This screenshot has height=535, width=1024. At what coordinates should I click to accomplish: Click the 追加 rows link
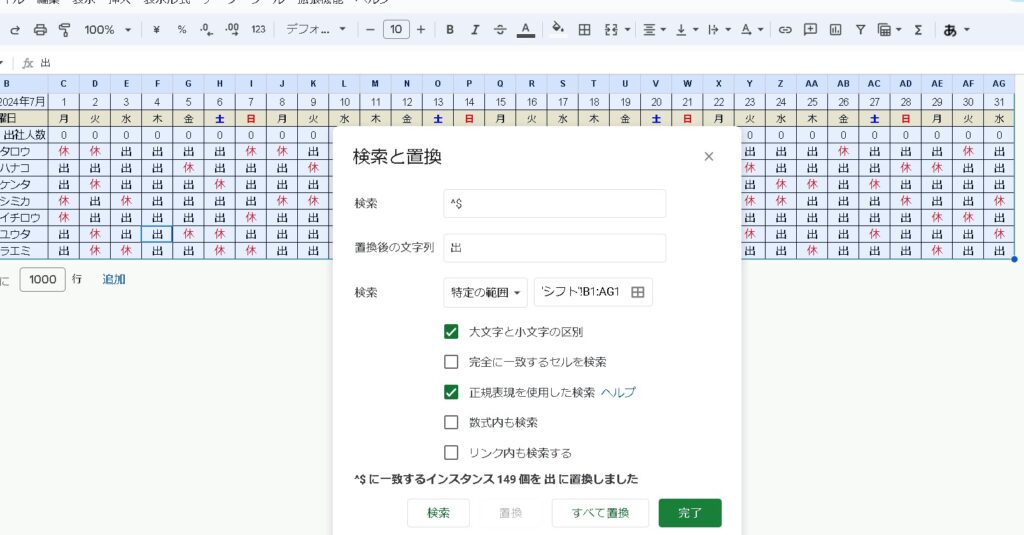pyautogui.click(x=114, y=279)
